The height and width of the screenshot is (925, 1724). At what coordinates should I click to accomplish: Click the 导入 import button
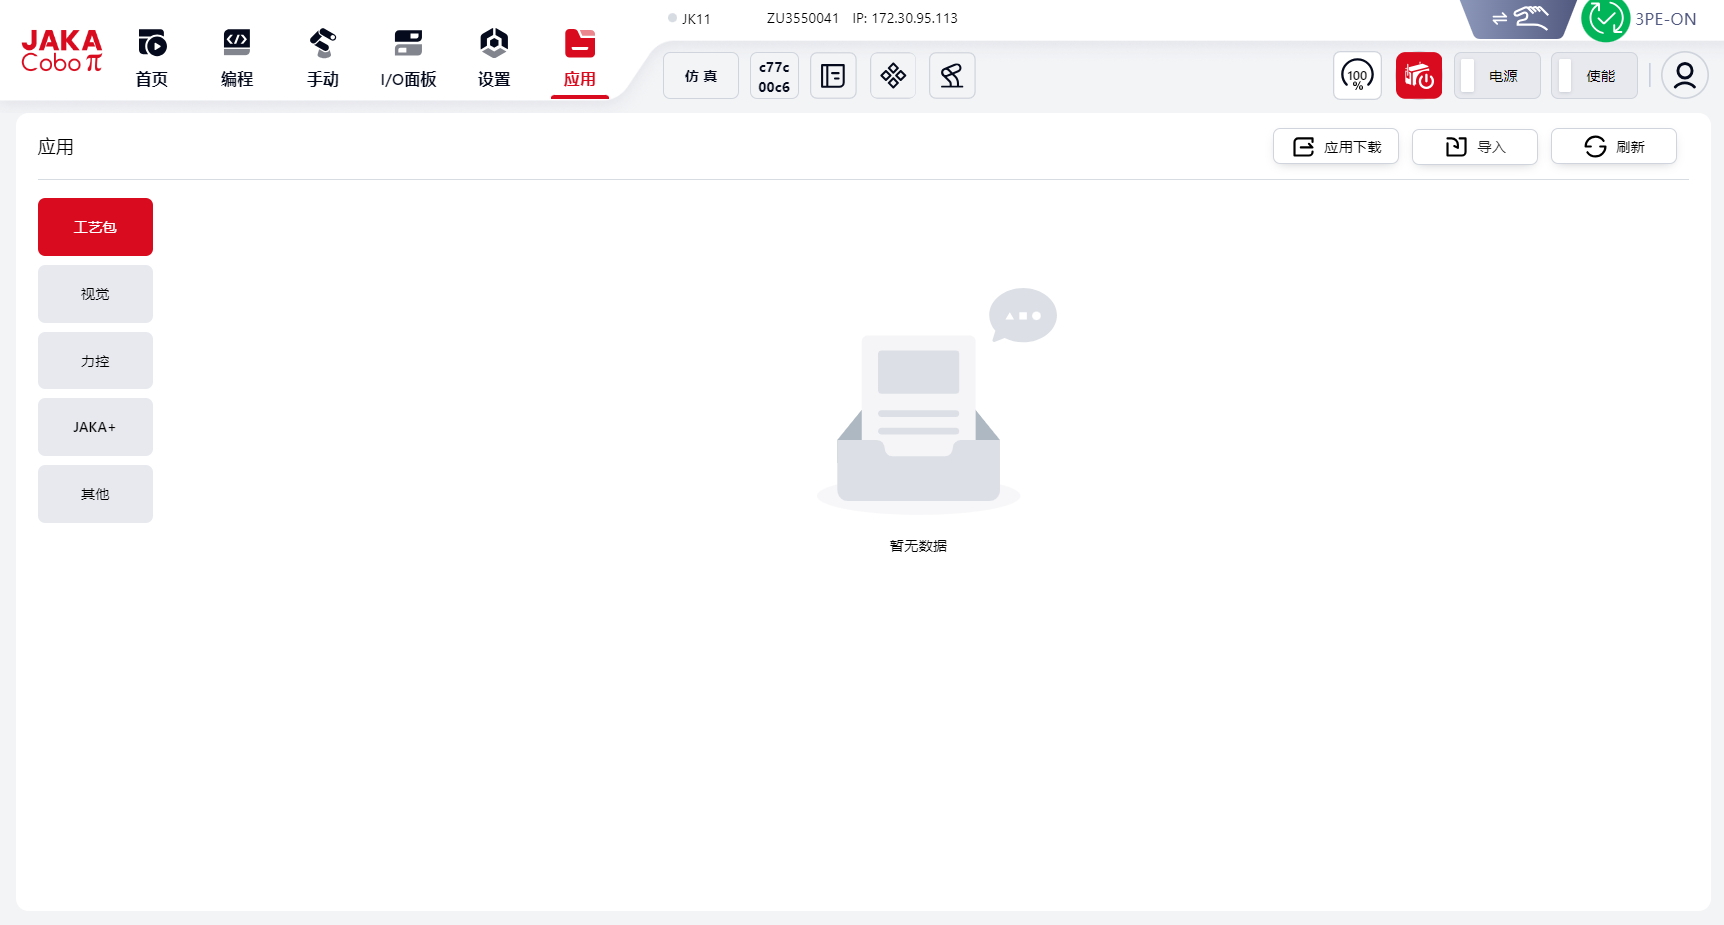pos(1475,147)
